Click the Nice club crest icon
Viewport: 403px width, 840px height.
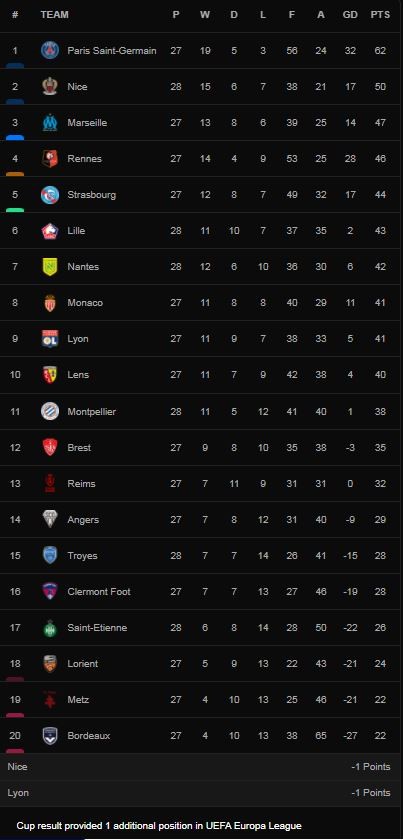click(50, 86)
